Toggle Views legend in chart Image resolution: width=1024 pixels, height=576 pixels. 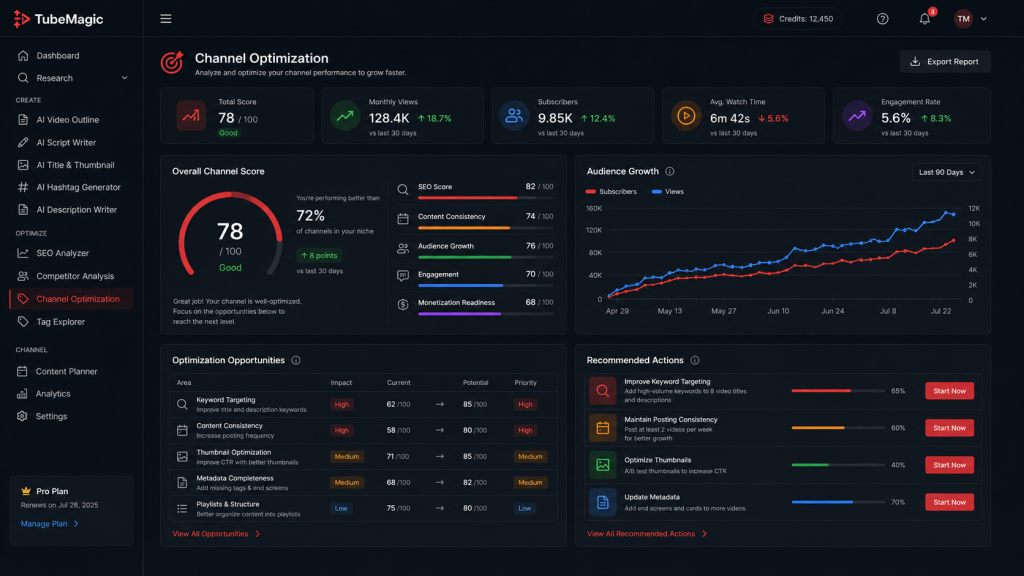click(x=667, y=191)
